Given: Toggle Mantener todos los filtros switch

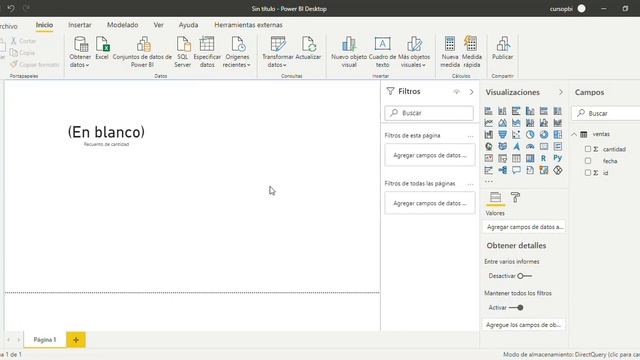Looking at the screenshot, I should 516,308.
